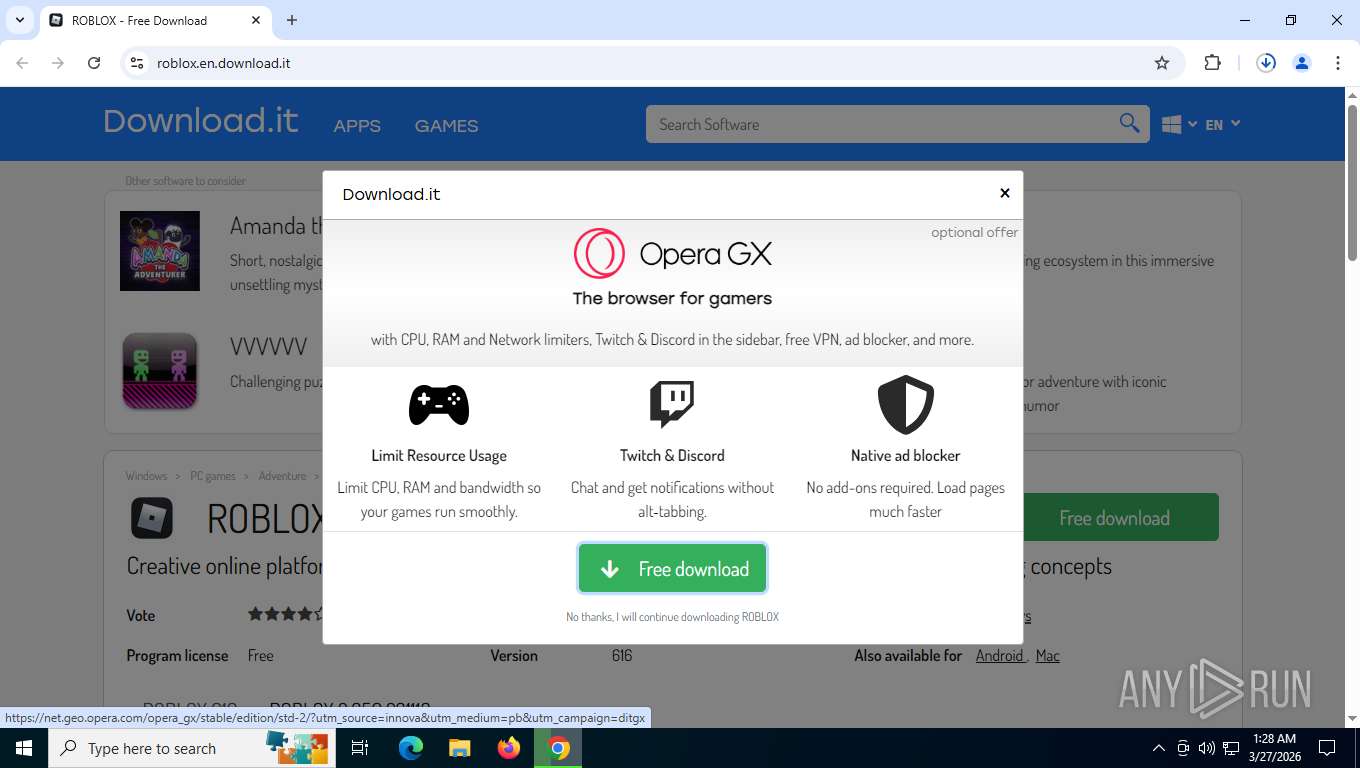1360x768 pixels.
Task: Click the Chrome taskbar icon
Action: click(x=558, y=748)
